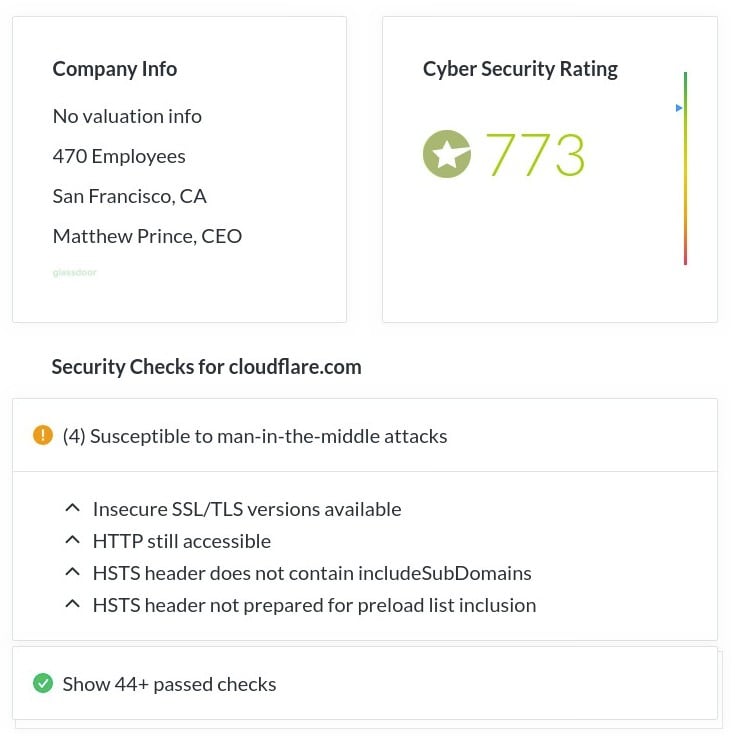This screenshot has height=742, width=735.
Task: Click the 470 Employees line
Action: pos(119,156)
